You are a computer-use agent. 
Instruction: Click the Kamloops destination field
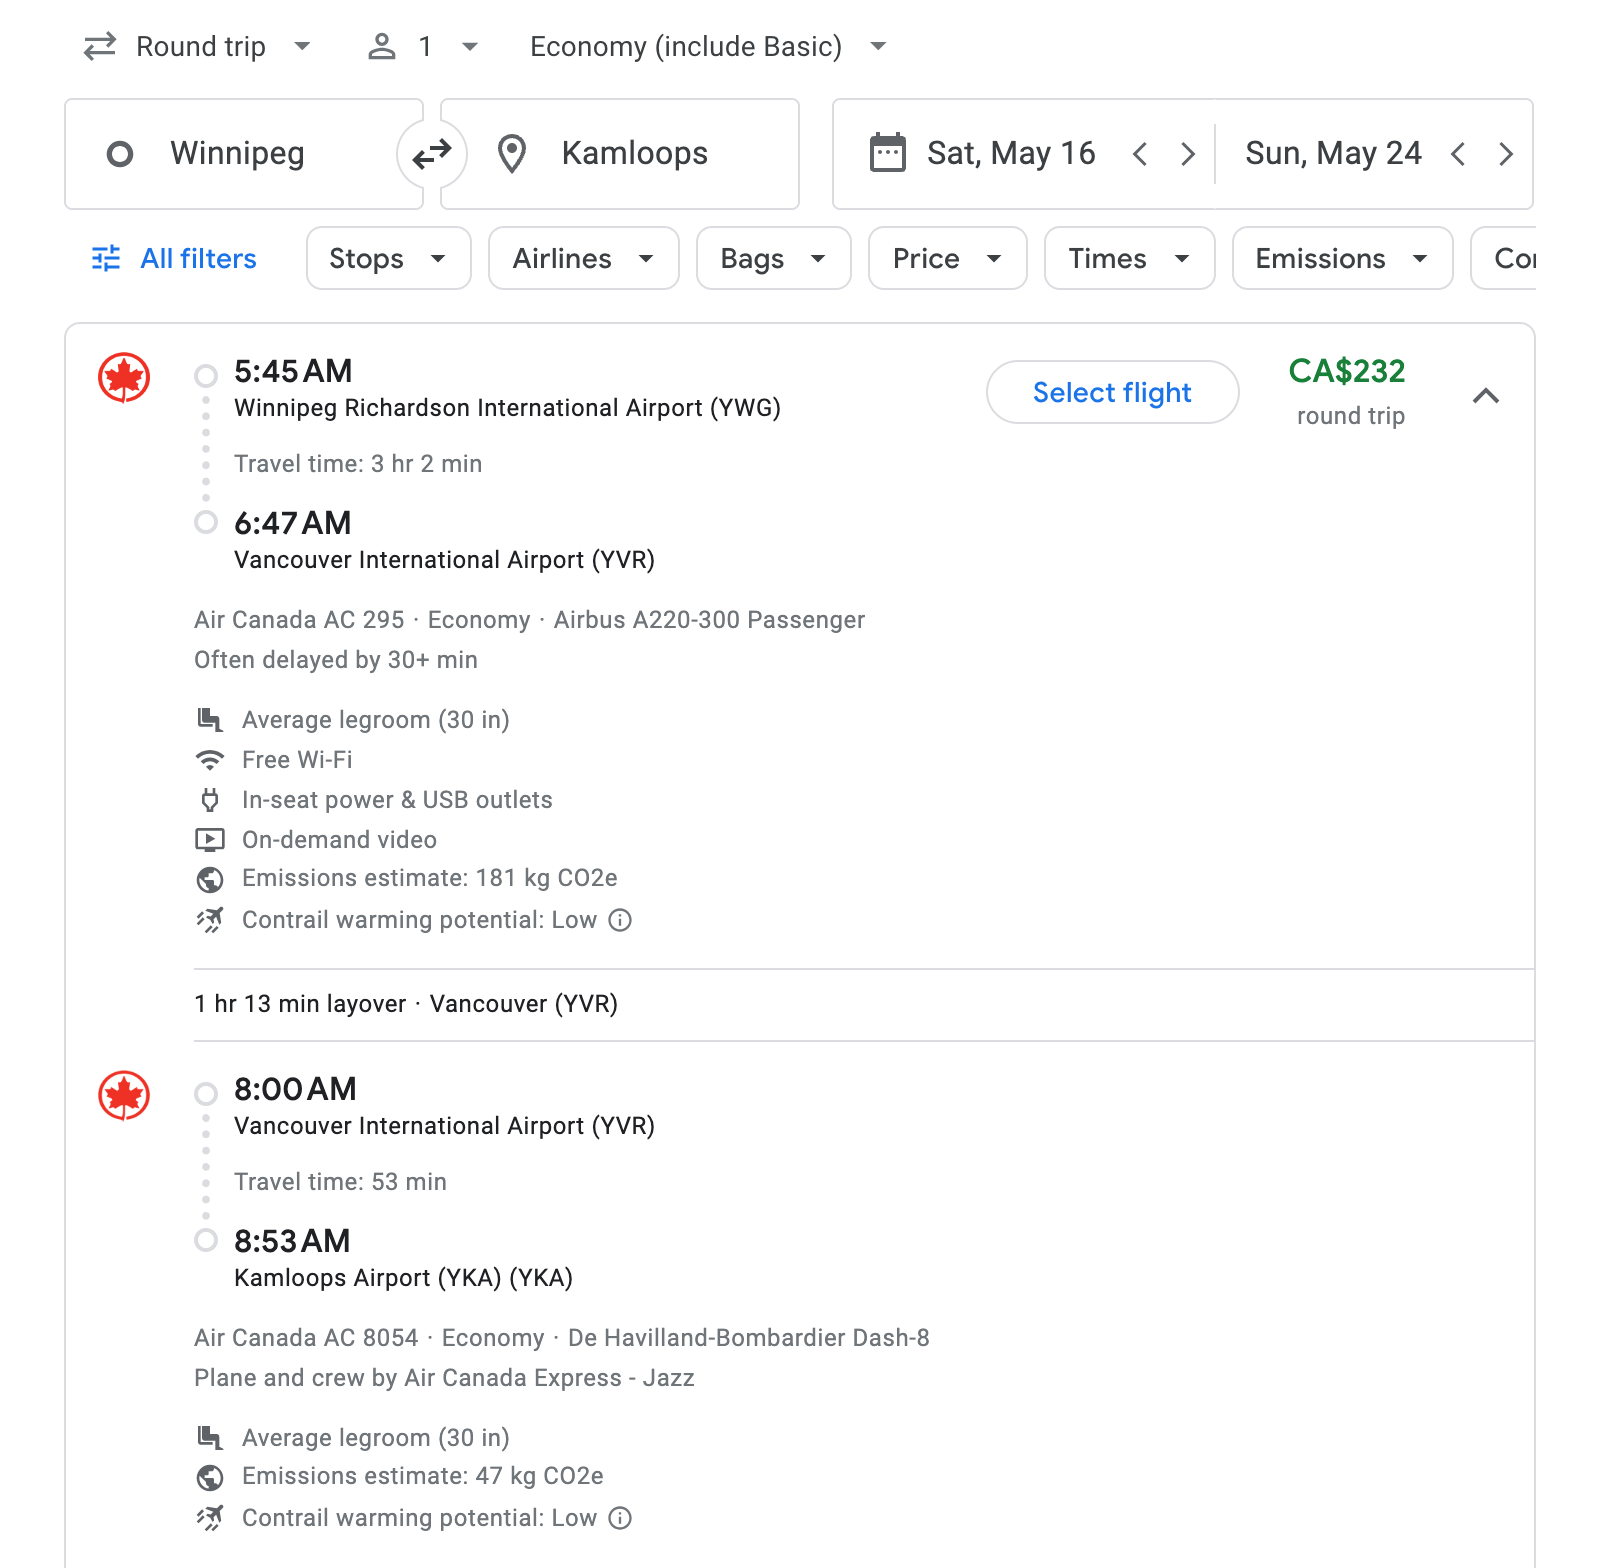[634, 153]
